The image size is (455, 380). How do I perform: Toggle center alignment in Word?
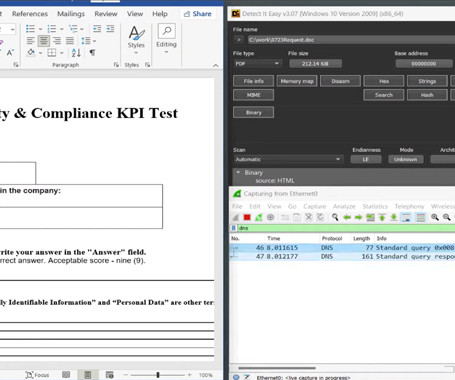pyautogui.click(x=44, y=41)
